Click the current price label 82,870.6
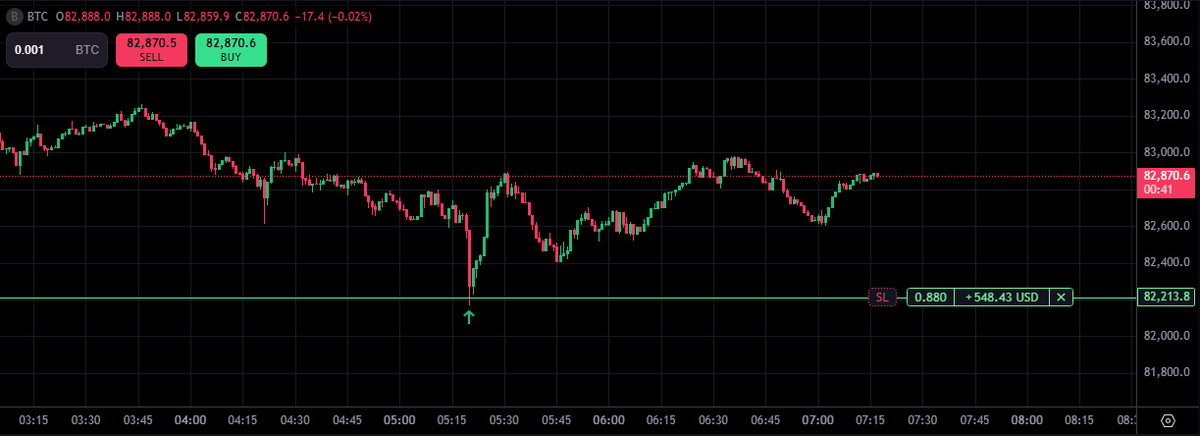Screen dimensions: 1200x436 pos(1166,177)
